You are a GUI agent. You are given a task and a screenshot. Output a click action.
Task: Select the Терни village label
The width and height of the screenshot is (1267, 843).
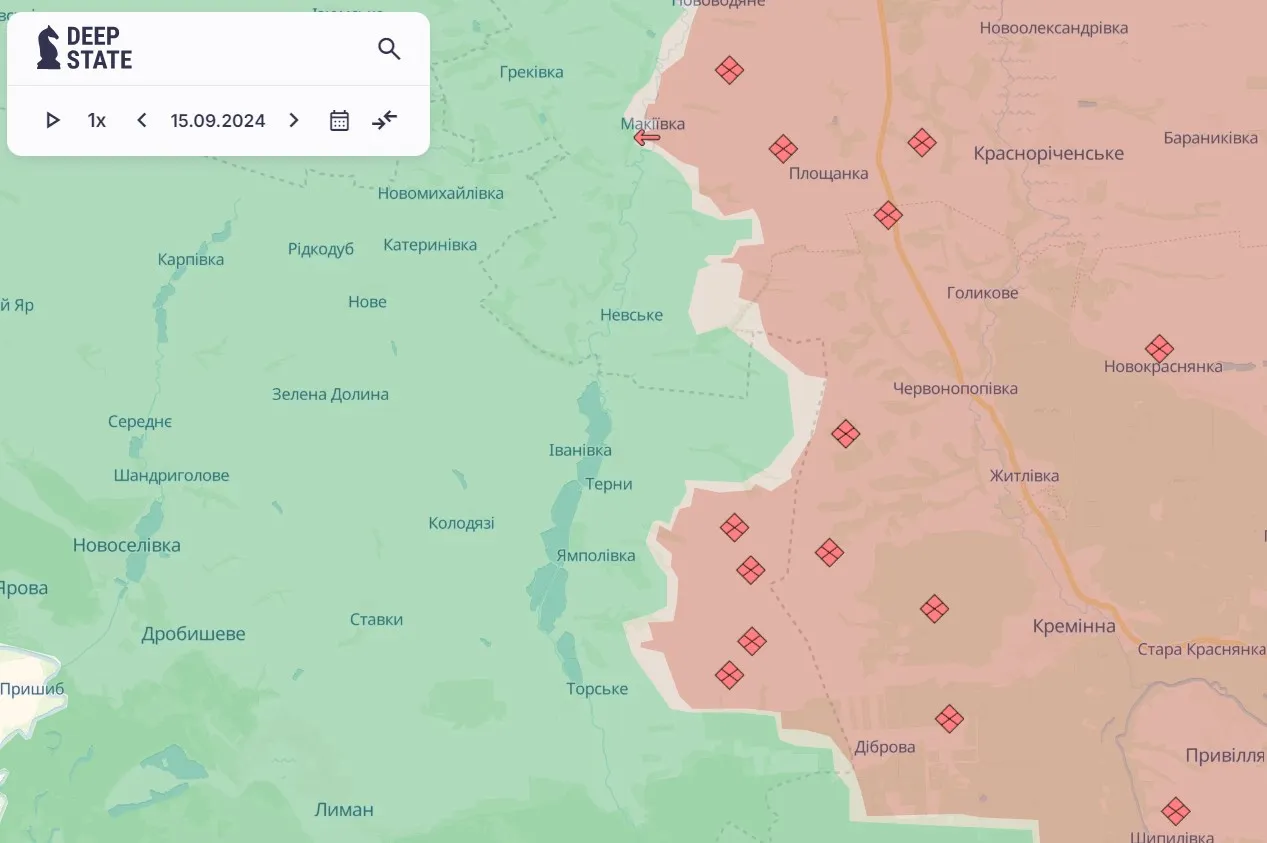point(609,484)
